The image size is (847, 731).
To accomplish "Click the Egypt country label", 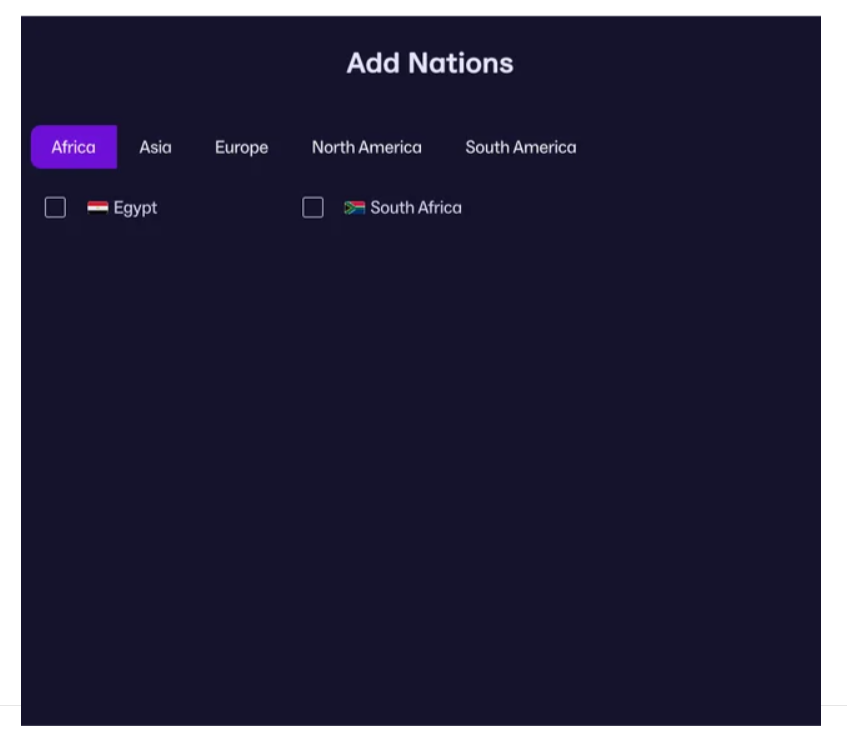I will tap(135, 208).
